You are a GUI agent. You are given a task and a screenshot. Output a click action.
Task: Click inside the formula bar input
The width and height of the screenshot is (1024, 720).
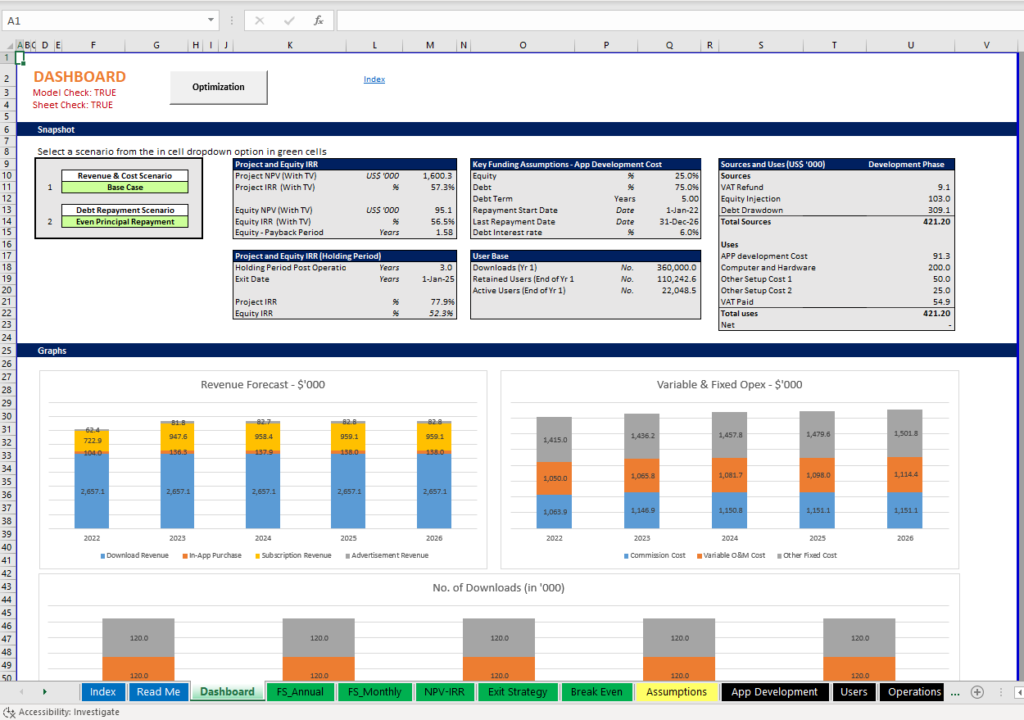point(670,20)
